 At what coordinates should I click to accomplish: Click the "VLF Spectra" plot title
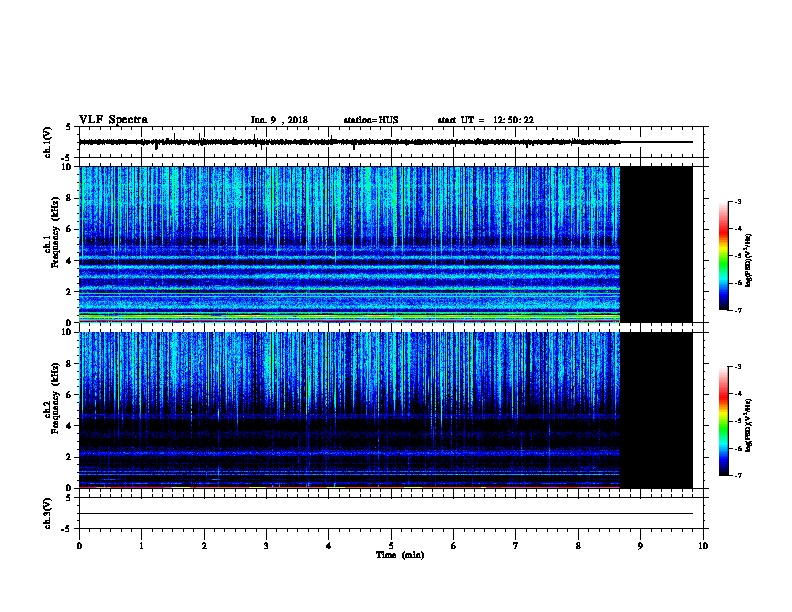coord(113,120)
